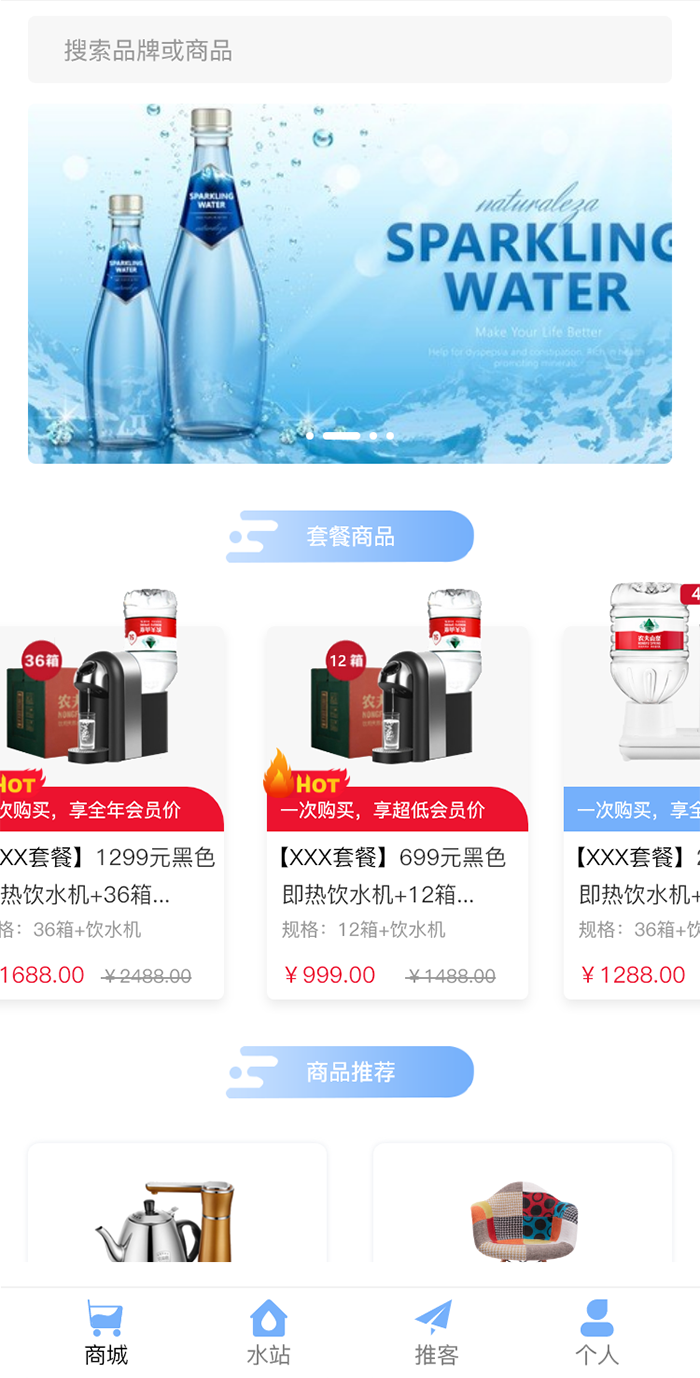Select the last carousel indicator dot
The width and height of the screenshot is (700, 1378).
pos(390,436)
